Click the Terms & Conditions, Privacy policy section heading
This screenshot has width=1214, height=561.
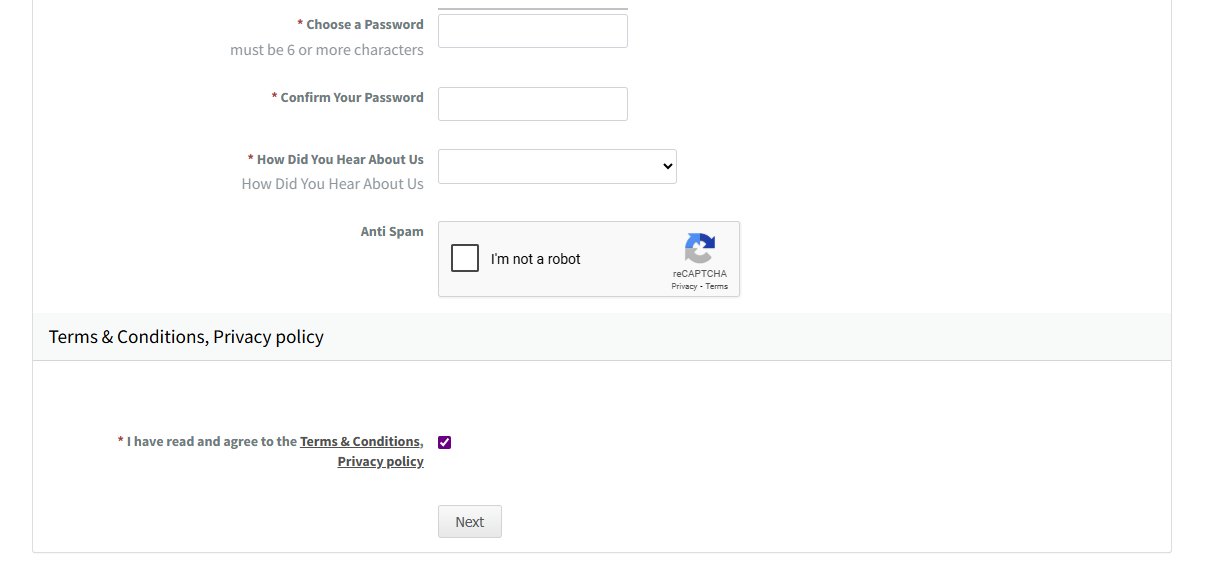[186, 337]
